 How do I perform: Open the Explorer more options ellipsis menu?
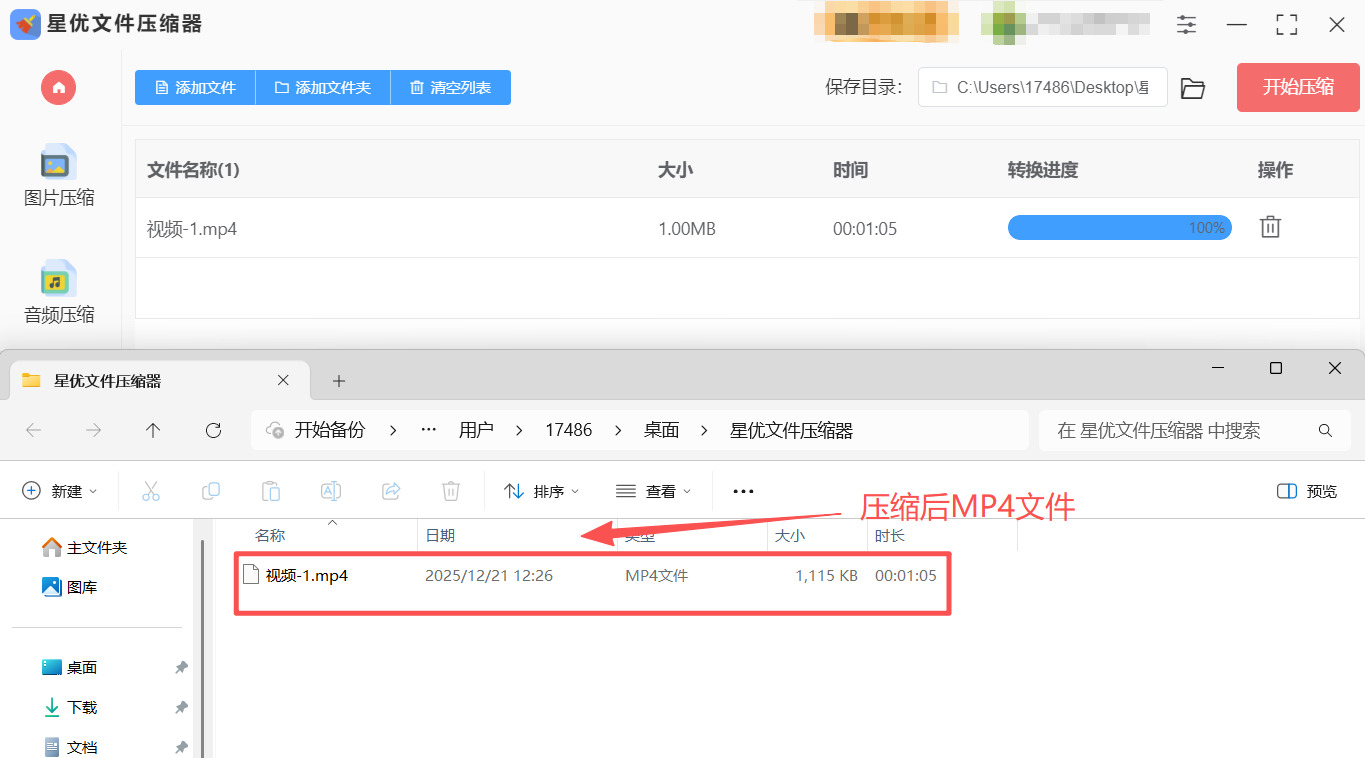click(743, 491)
